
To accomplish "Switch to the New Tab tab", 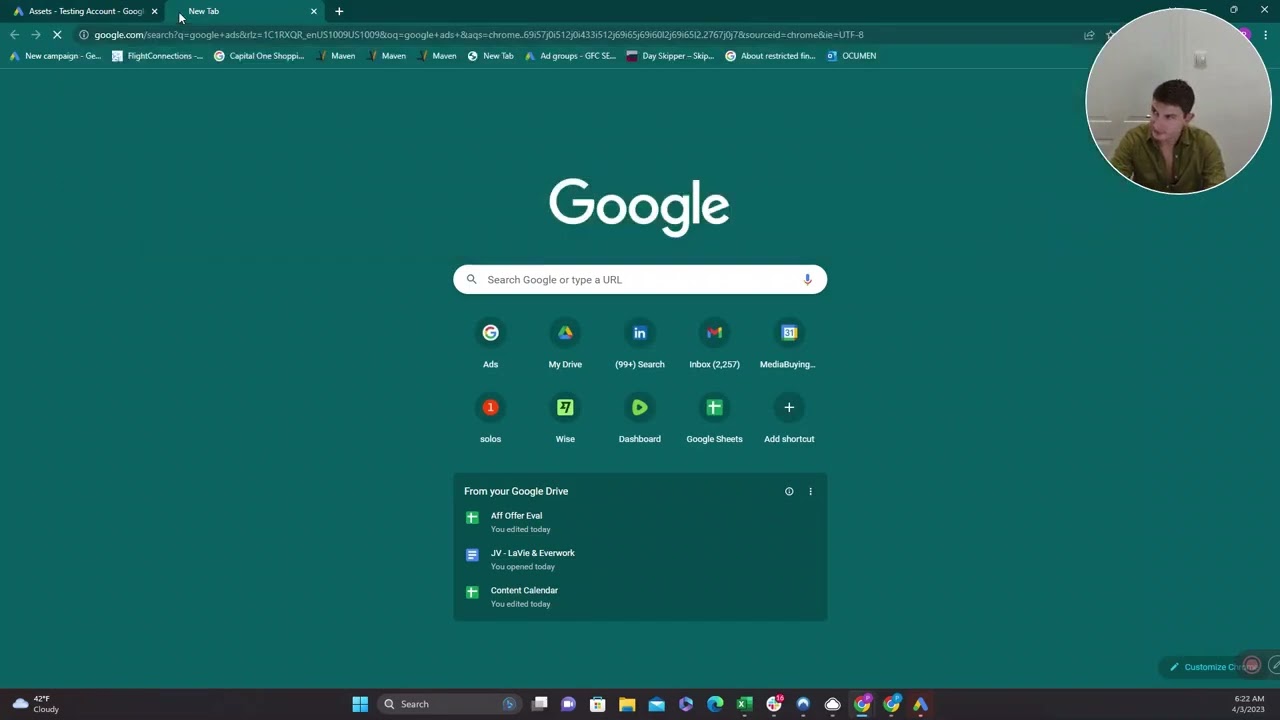I will pos(245,11).
